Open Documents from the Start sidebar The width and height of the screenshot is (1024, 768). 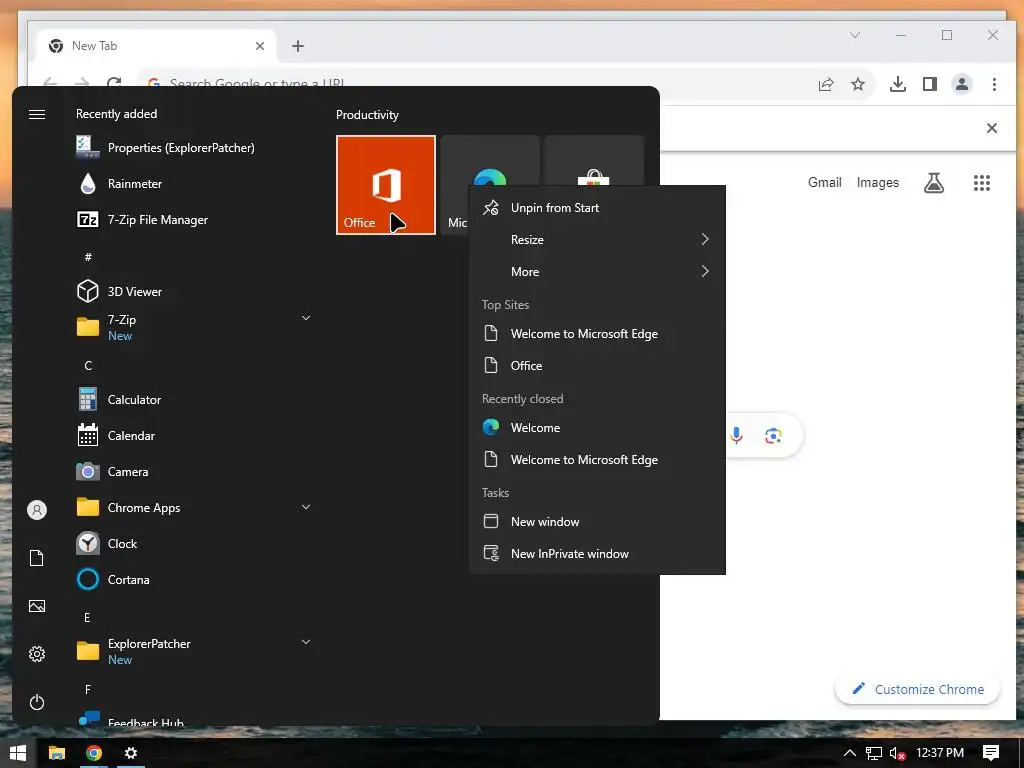coord(37,558)
